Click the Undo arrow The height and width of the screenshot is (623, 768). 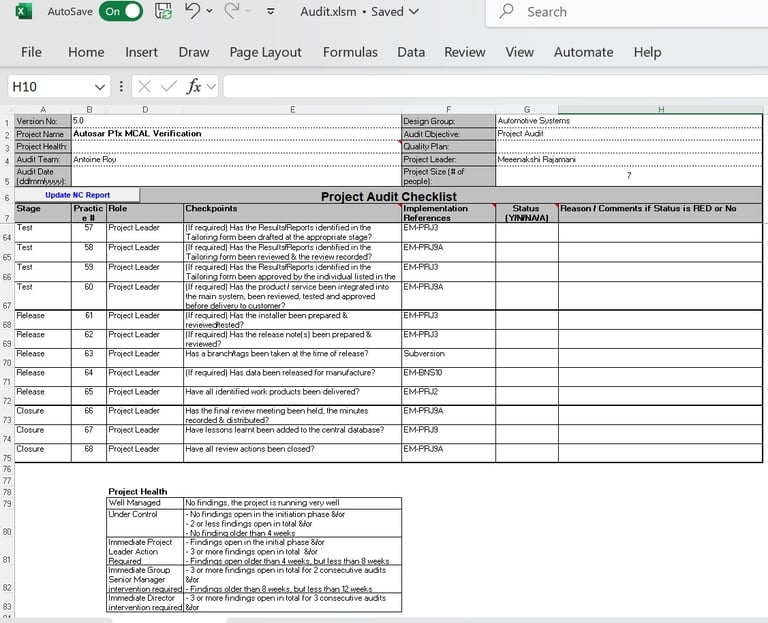[x=192, y=10]
